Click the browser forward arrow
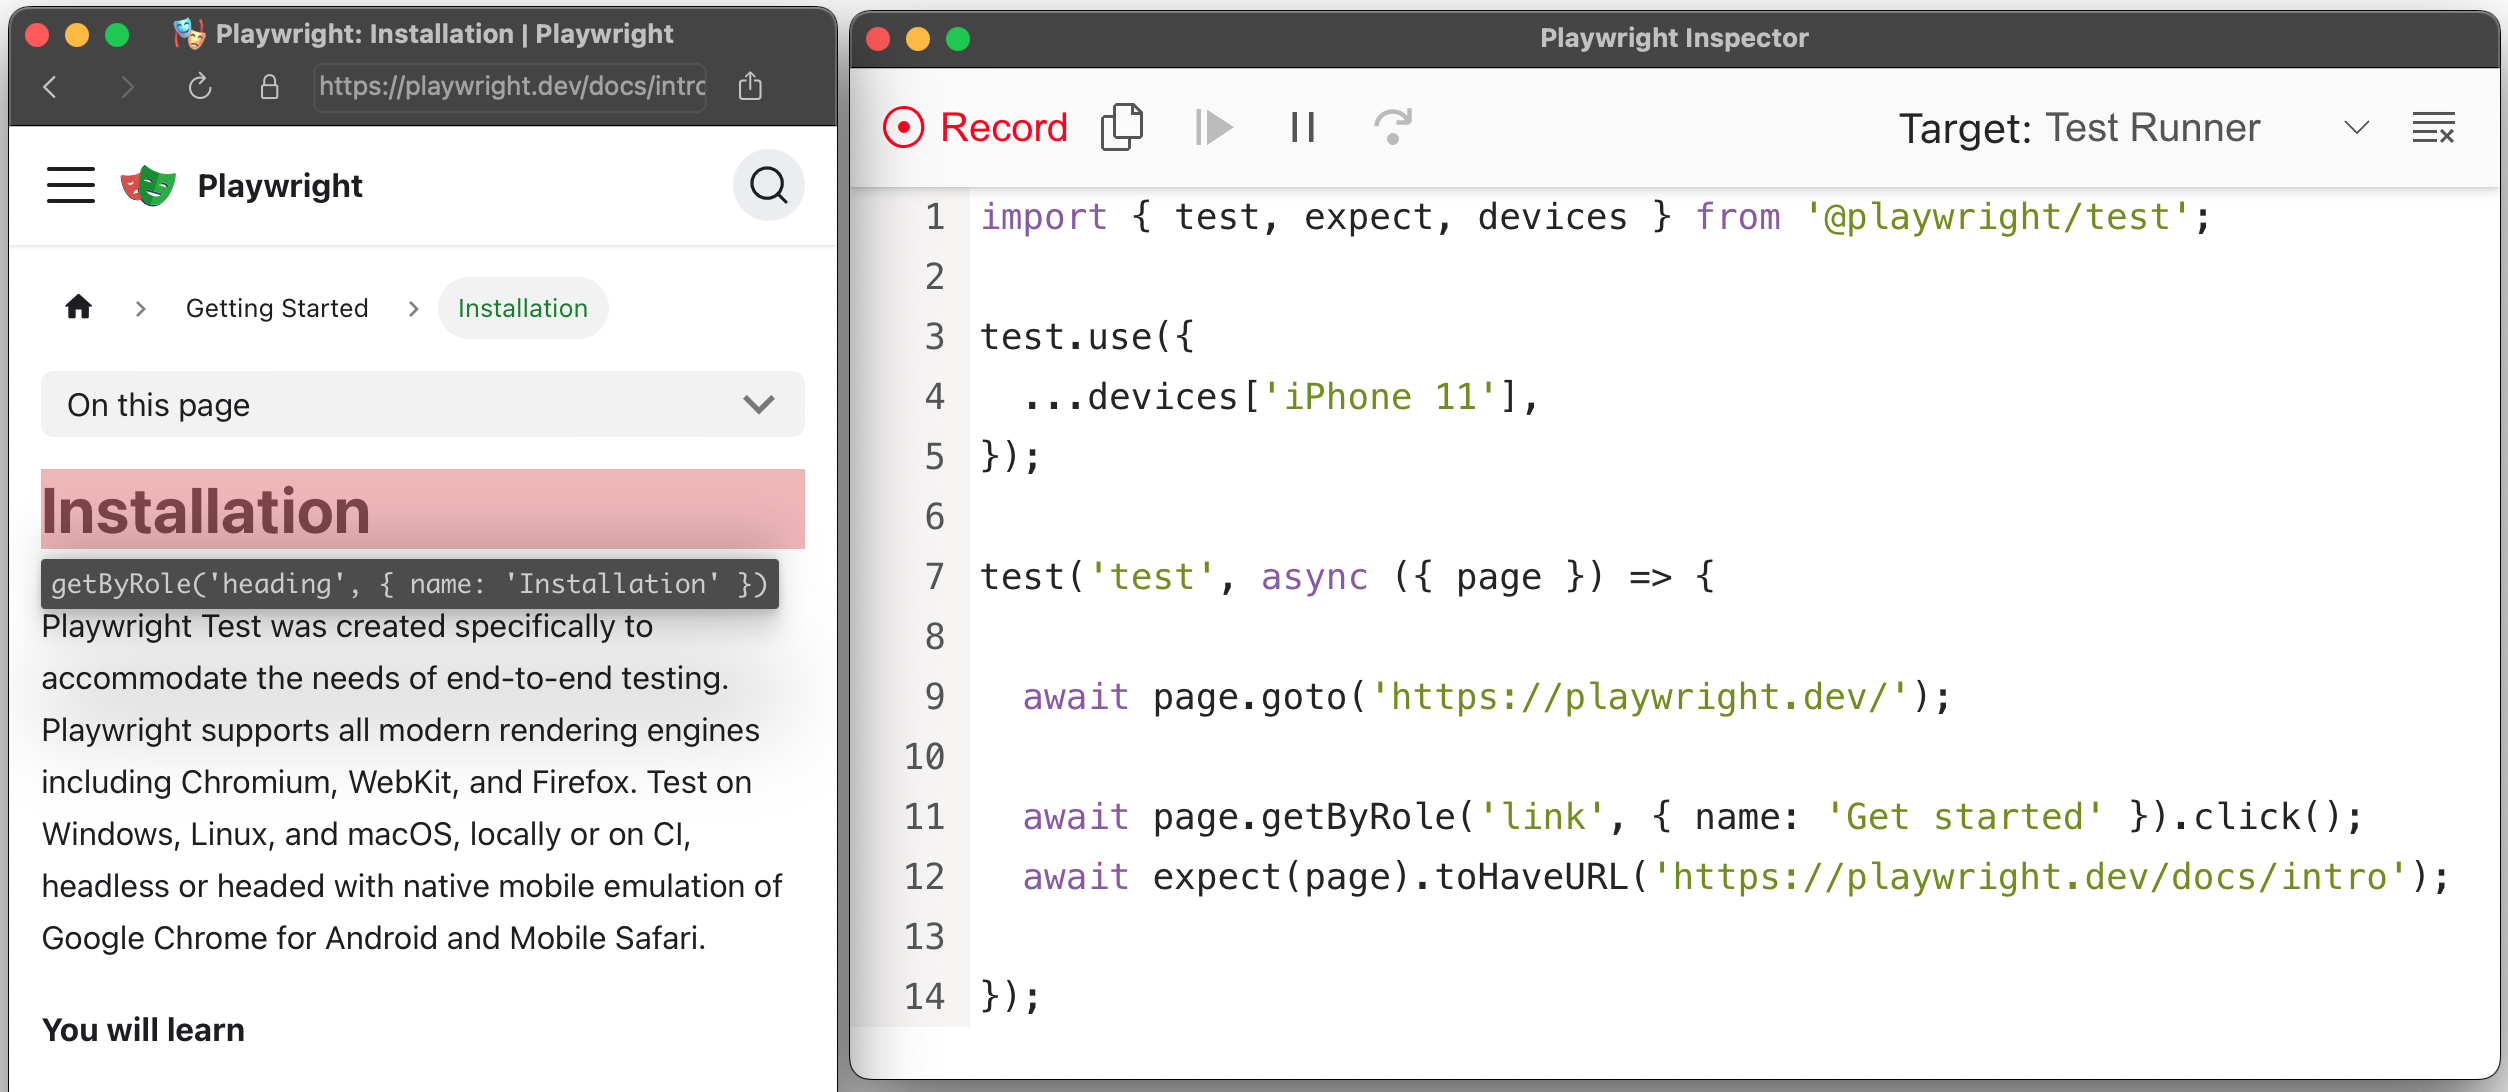 127,87
